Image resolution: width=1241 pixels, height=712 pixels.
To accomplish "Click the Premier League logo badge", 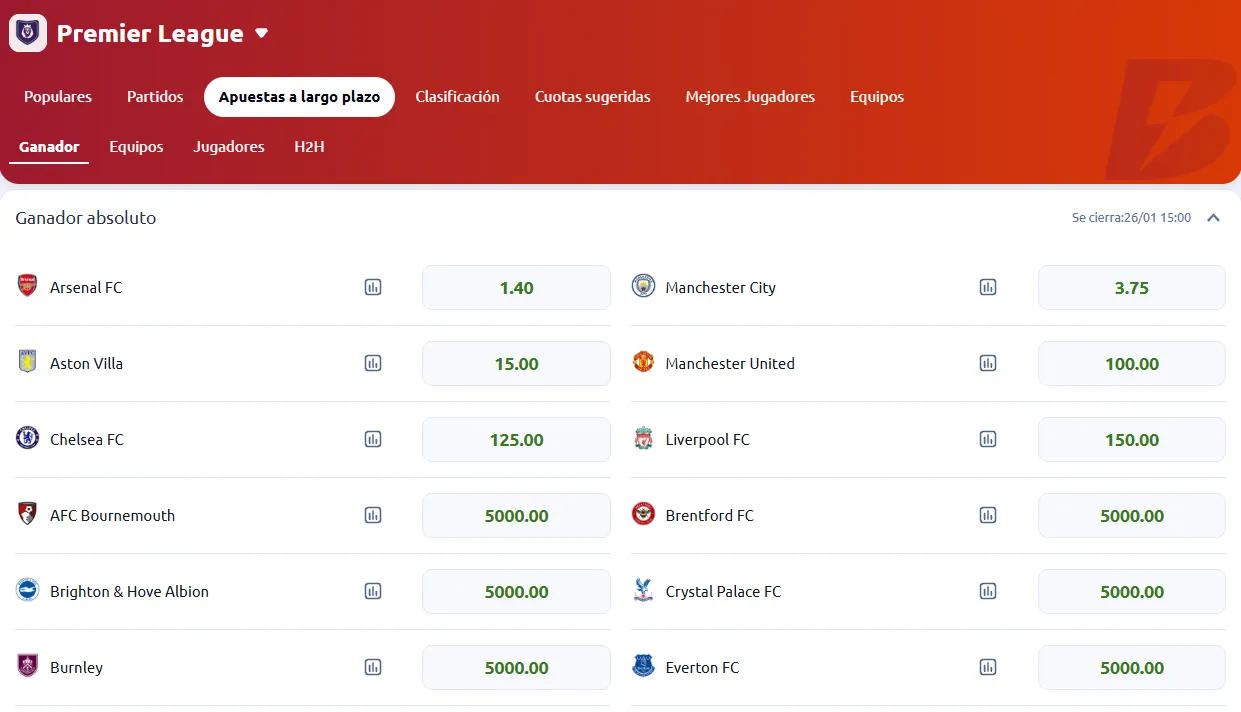I will click(28, 33).
